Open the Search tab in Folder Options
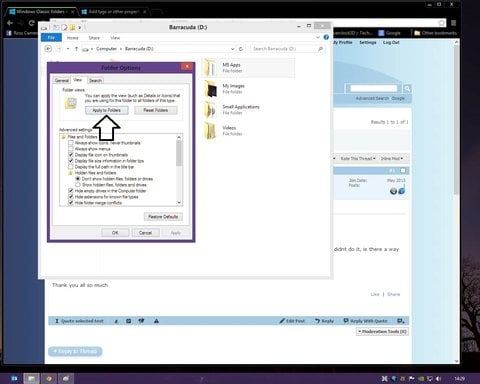This screenshot has width=480, height=384. click(95, 81)
